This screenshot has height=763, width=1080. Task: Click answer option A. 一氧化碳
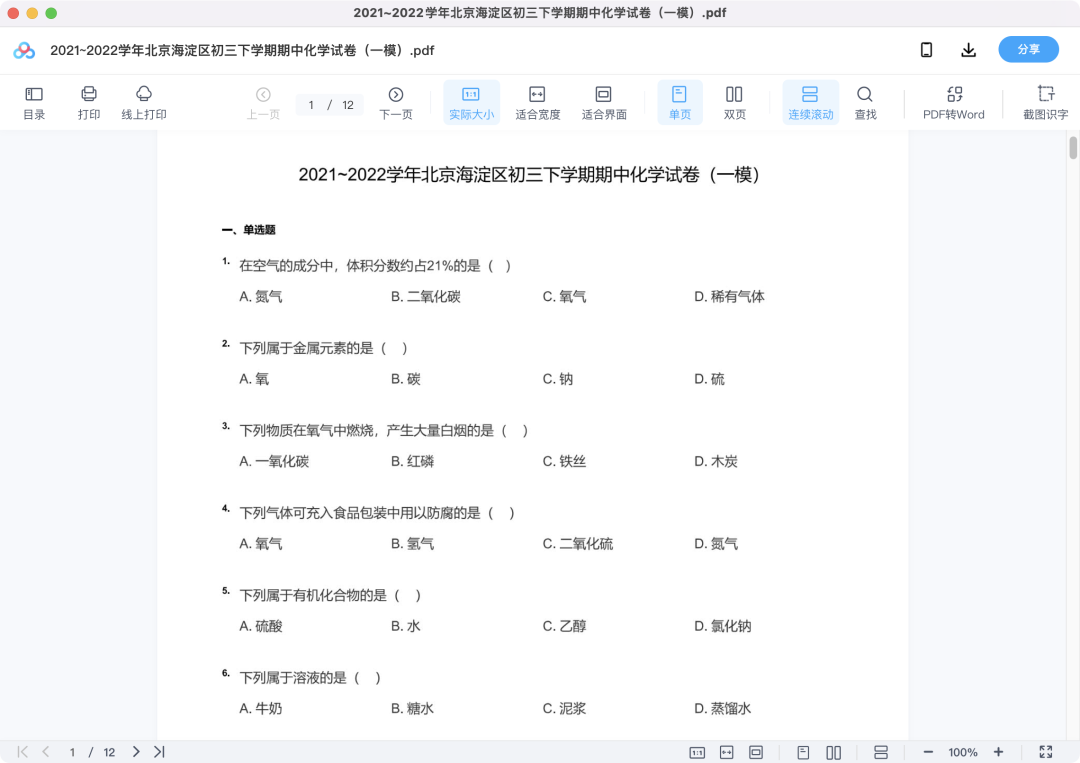[274, 461]
